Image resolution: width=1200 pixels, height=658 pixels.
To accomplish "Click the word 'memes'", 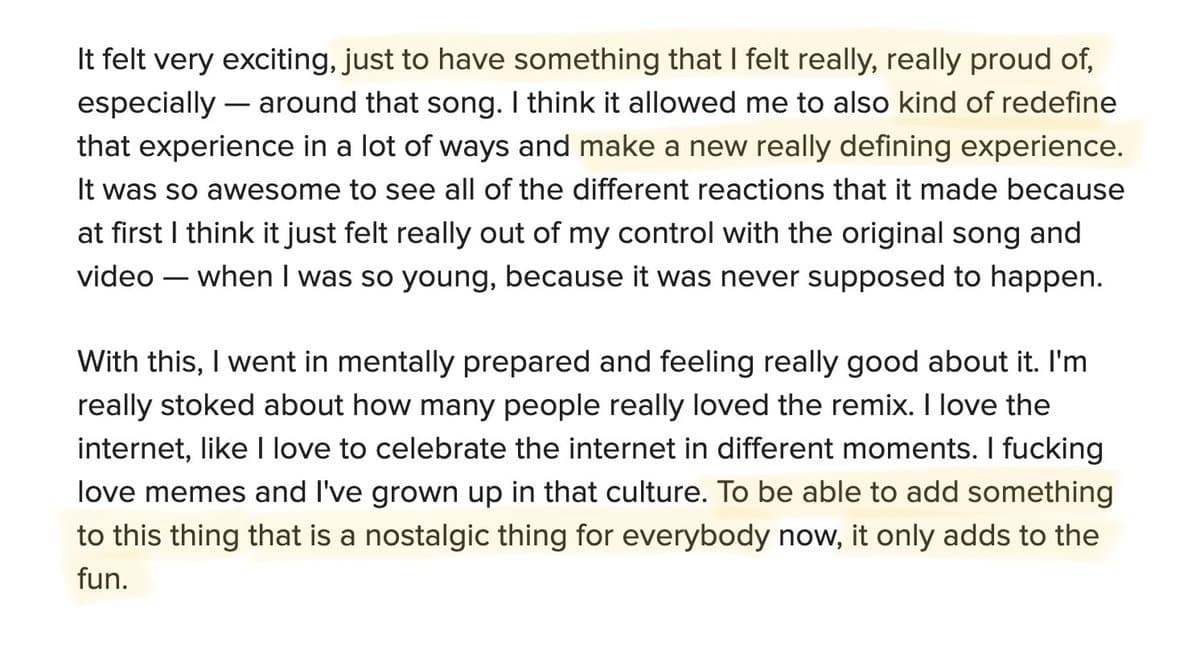I will [x=182, y=492].
